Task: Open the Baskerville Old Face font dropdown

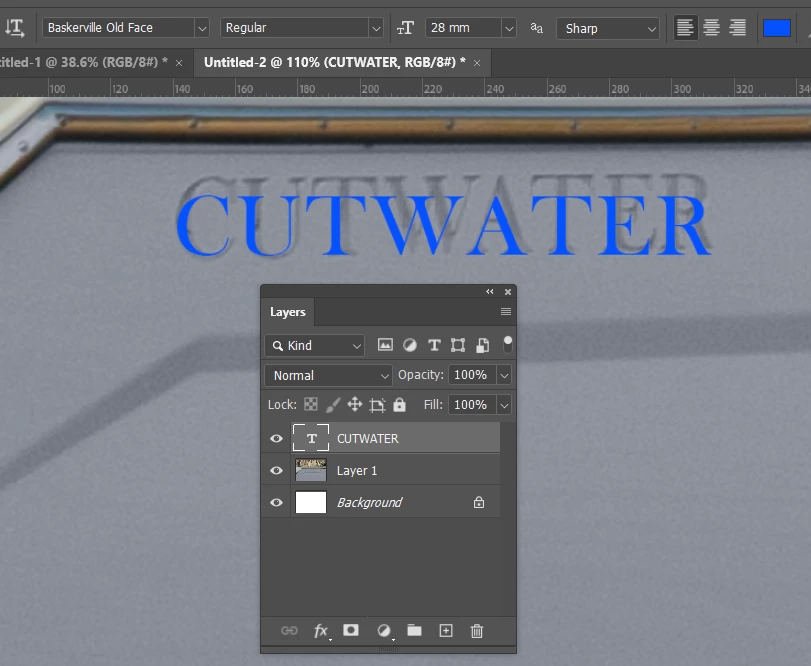Action: (x=202, y=28)
